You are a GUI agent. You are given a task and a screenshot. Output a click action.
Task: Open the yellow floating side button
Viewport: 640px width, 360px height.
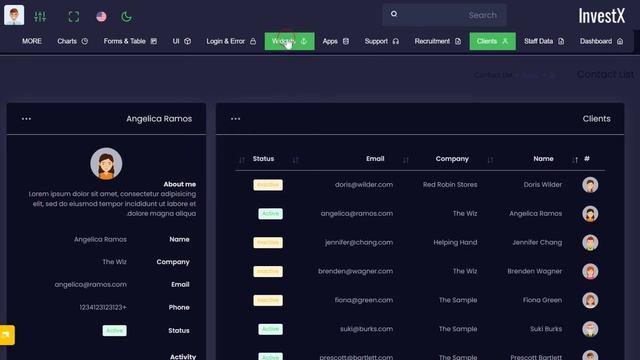click(x=7, y=335)
